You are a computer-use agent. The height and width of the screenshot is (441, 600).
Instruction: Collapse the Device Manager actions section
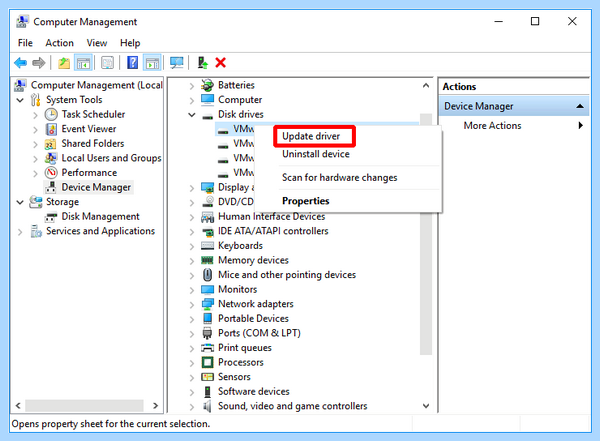[580, 106]
